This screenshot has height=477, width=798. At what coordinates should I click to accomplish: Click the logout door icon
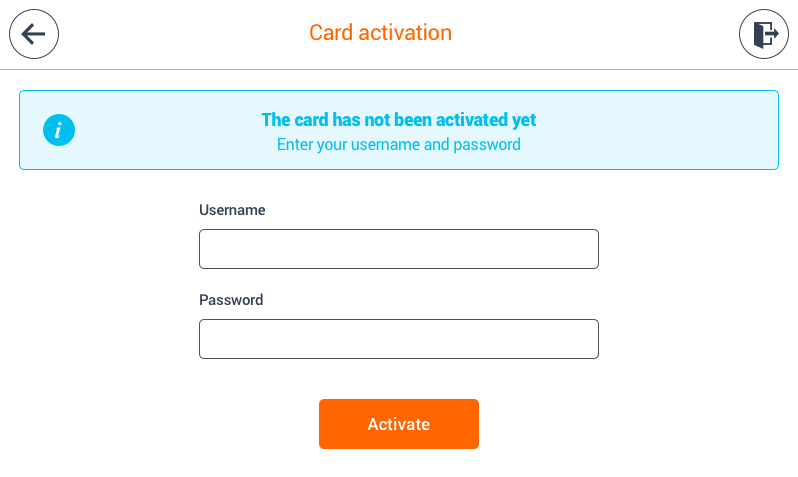tap(764, 34)
